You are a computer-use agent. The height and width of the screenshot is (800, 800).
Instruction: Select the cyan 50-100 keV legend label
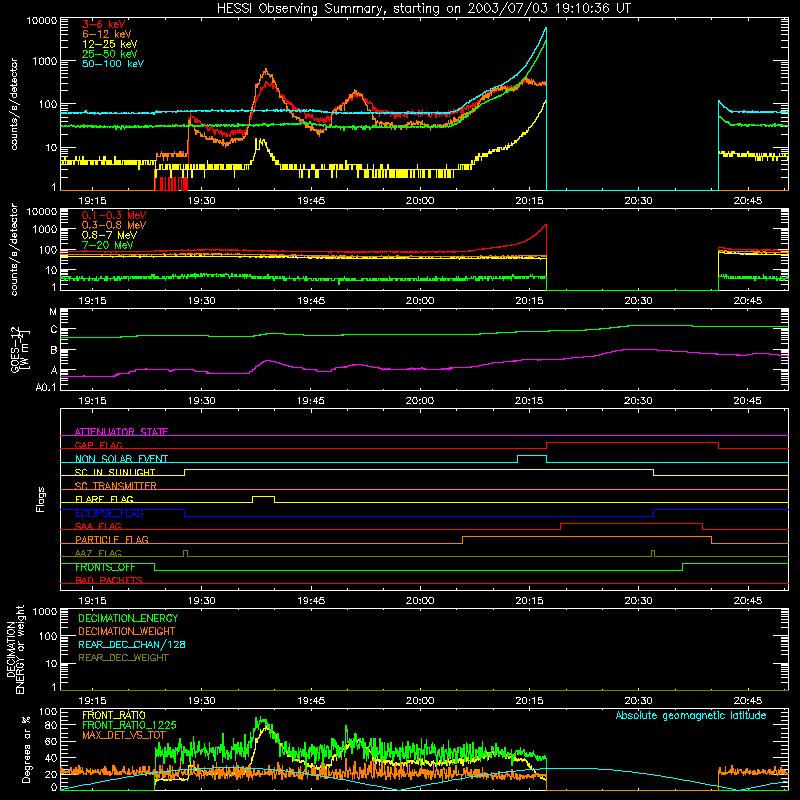tap(113, 64)
